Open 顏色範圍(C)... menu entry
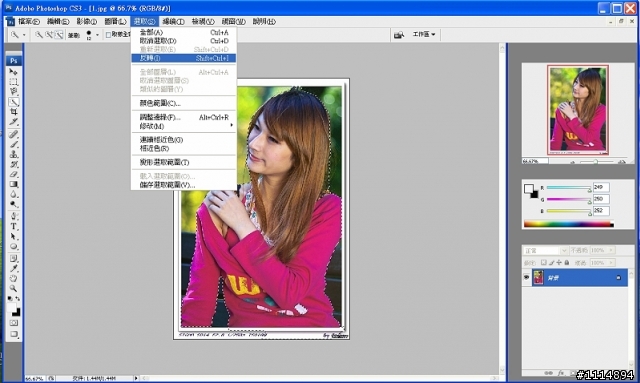 coord(184,103)
